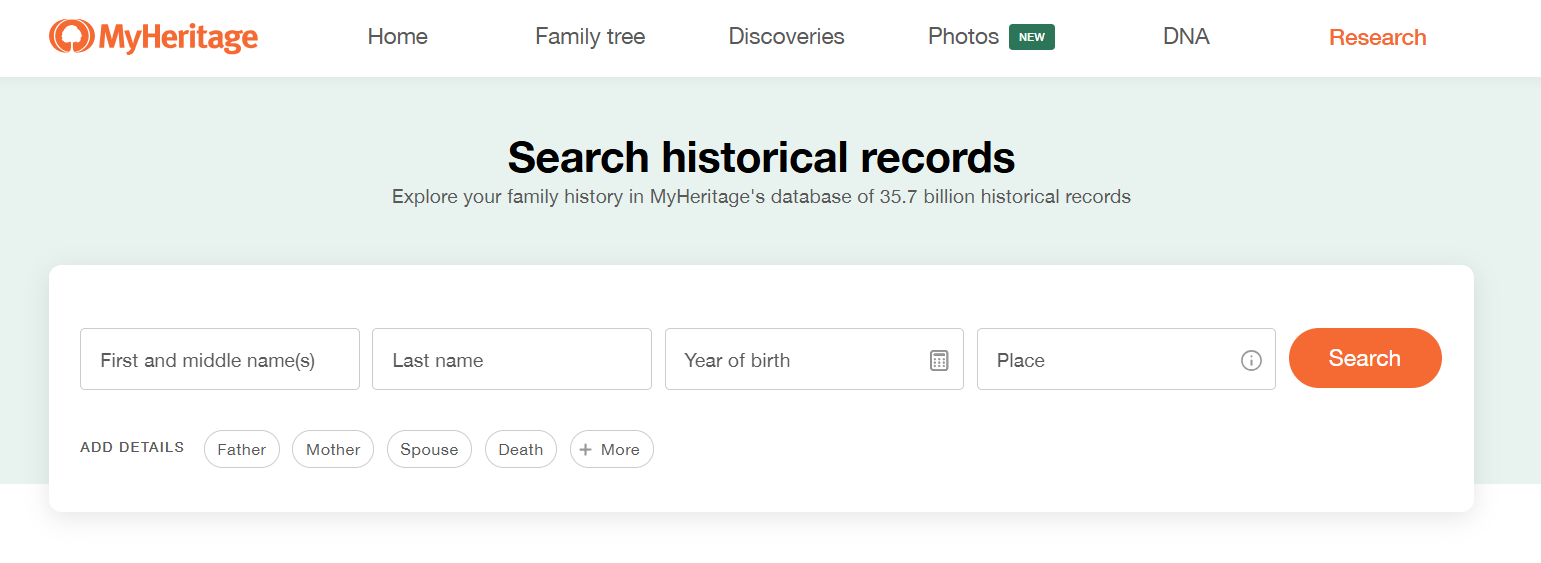
Task: Expand More detail options
Action: click(612, 449)
